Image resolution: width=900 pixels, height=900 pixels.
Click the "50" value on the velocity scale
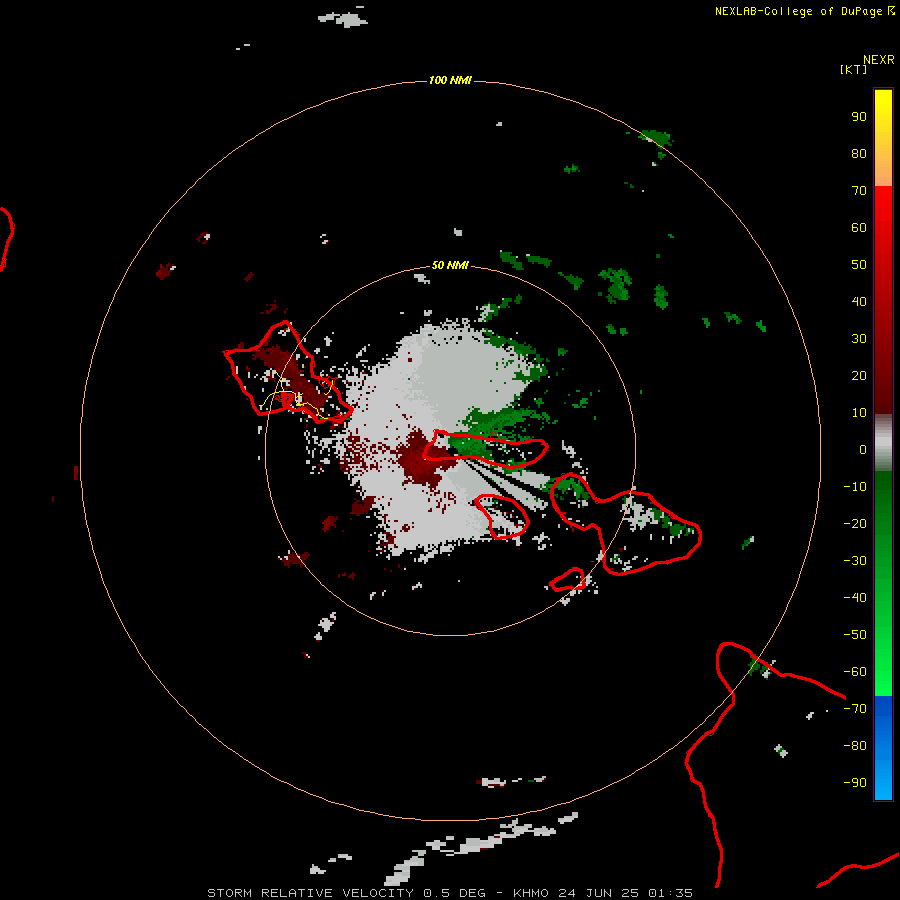pyautogui.click(x=859, y=265)
